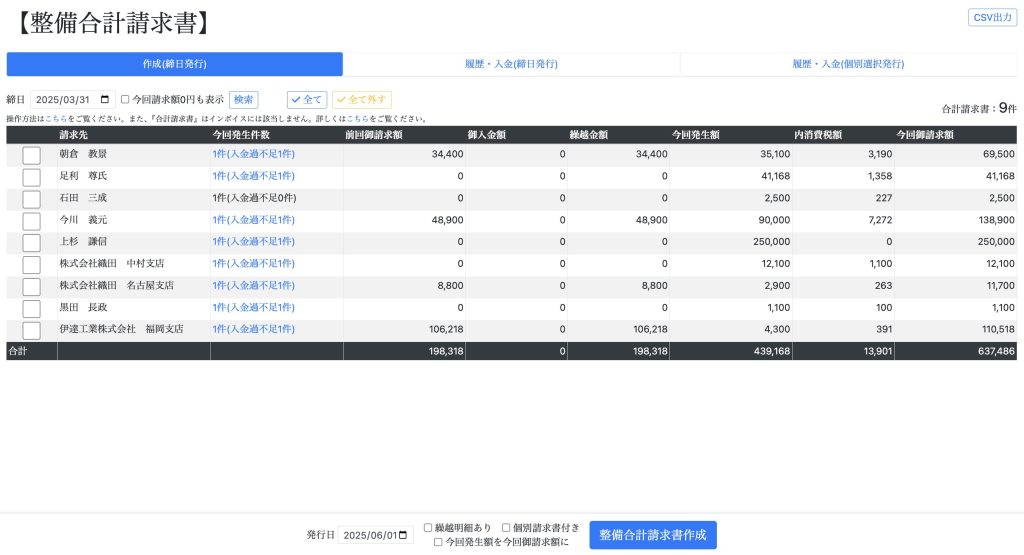Open calendar picker icon in 締日 date field
This screenshot has height=555, width=1024.
pyautogui.click(x=107, y=100)
